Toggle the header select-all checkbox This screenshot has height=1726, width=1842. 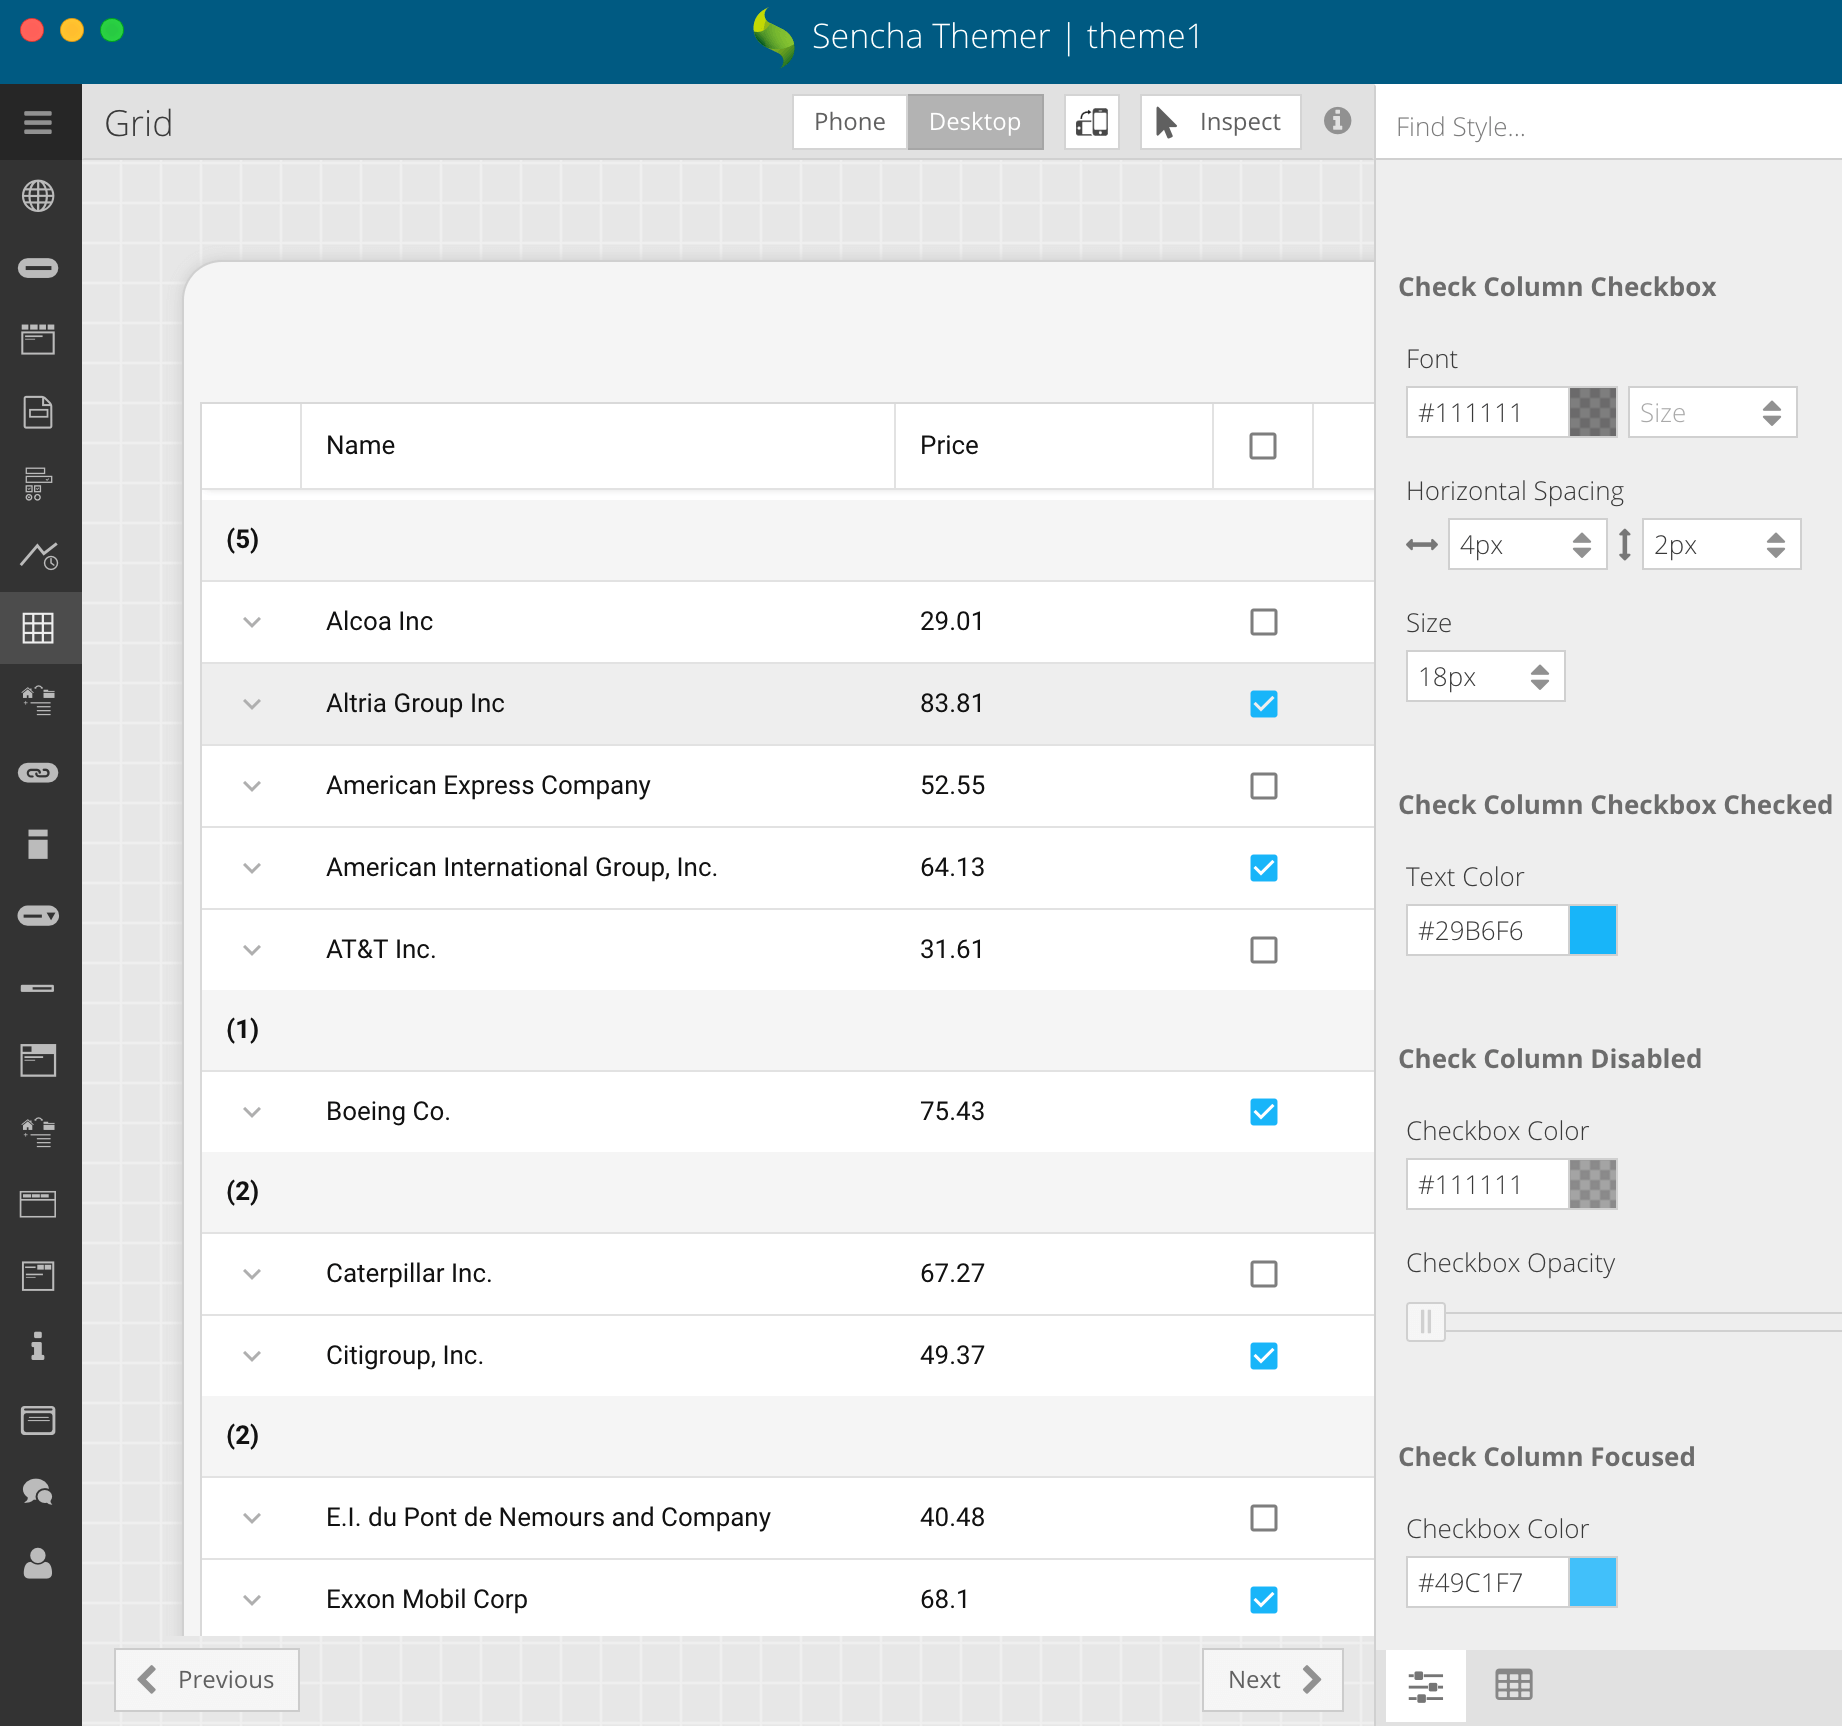pyautogui.click(x=1263, y=446)
